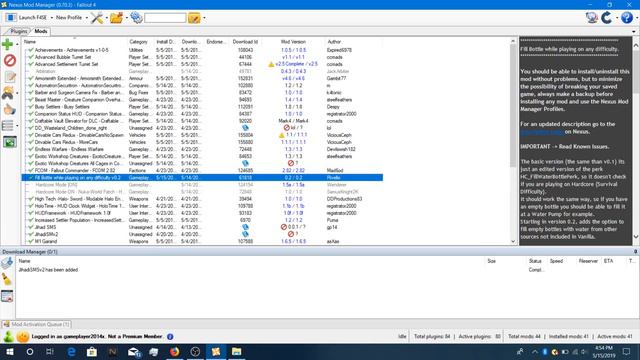Select the Fill Bottle while playing highlighted row

pyautogui.click(x=202, y=178)
